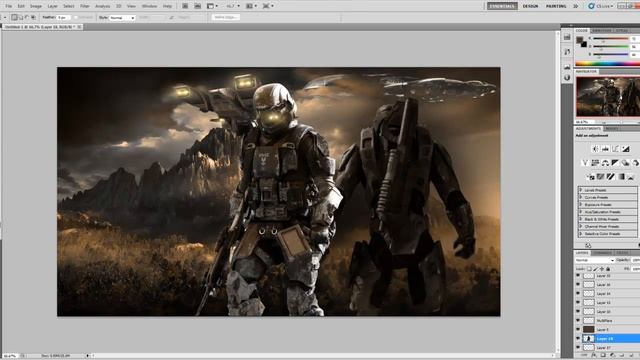The width and height of the screenshot is (640, 360).
Task: Add a Threshold adjustment
Action: [611, 177]
